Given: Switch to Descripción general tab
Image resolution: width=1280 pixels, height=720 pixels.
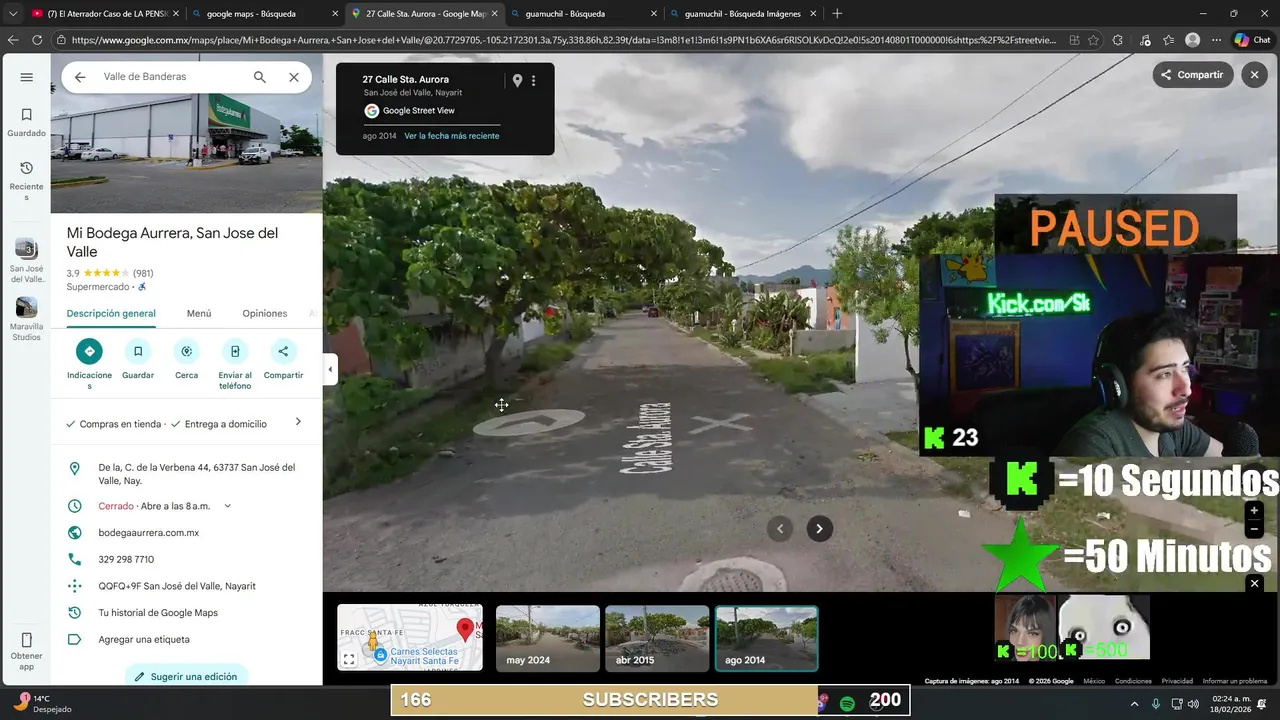Looking at the screenshot, I should pyautogui.click(x=111, y=313).
